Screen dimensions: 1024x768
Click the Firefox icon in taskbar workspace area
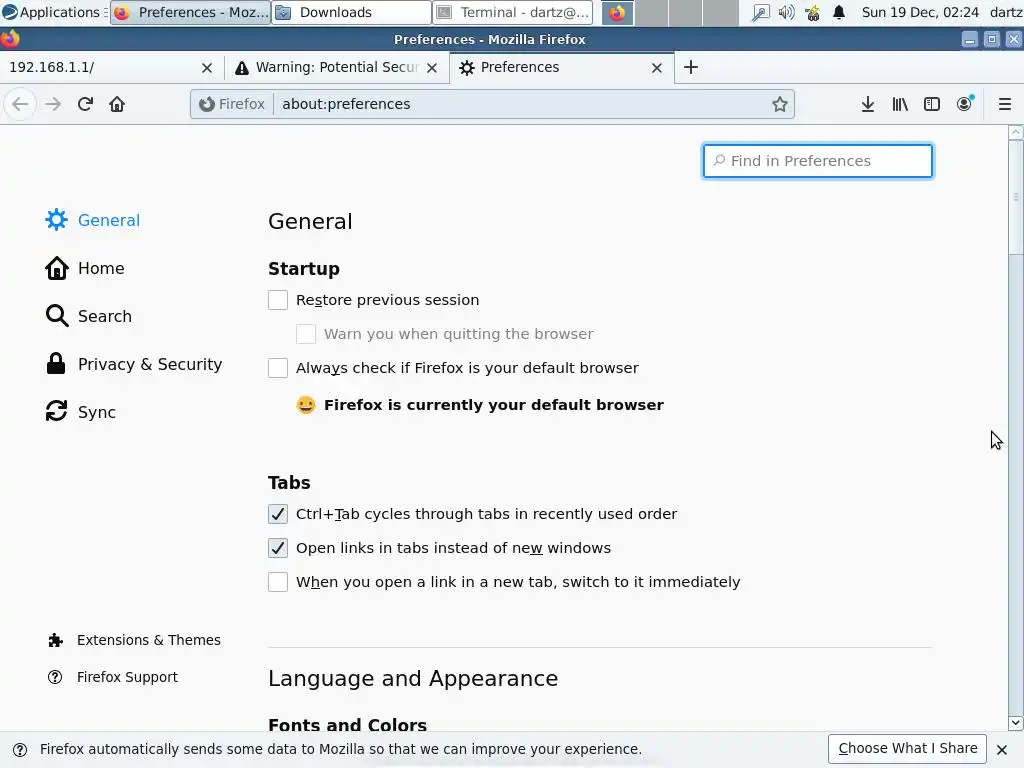(617, 12)
